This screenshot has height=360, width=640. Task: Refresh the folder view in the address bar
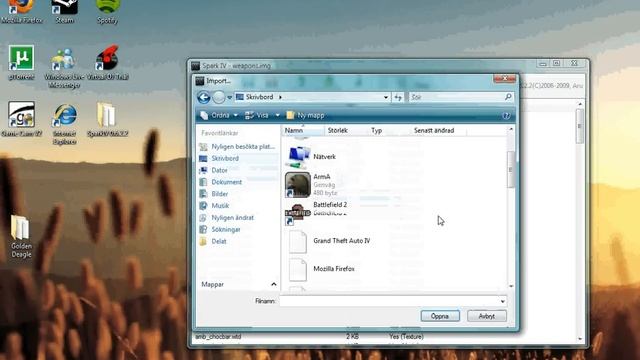click(x=398, y=97)
